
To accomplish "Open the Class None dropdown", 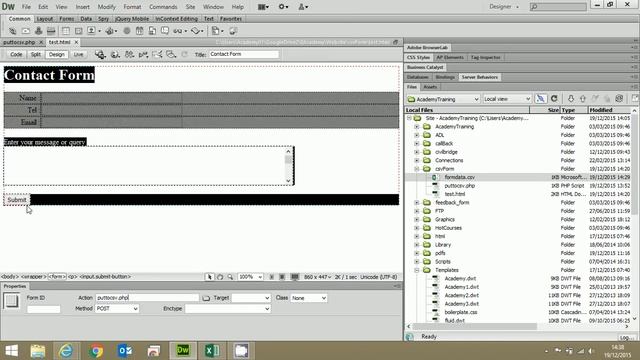I will [x=309, y=298].
